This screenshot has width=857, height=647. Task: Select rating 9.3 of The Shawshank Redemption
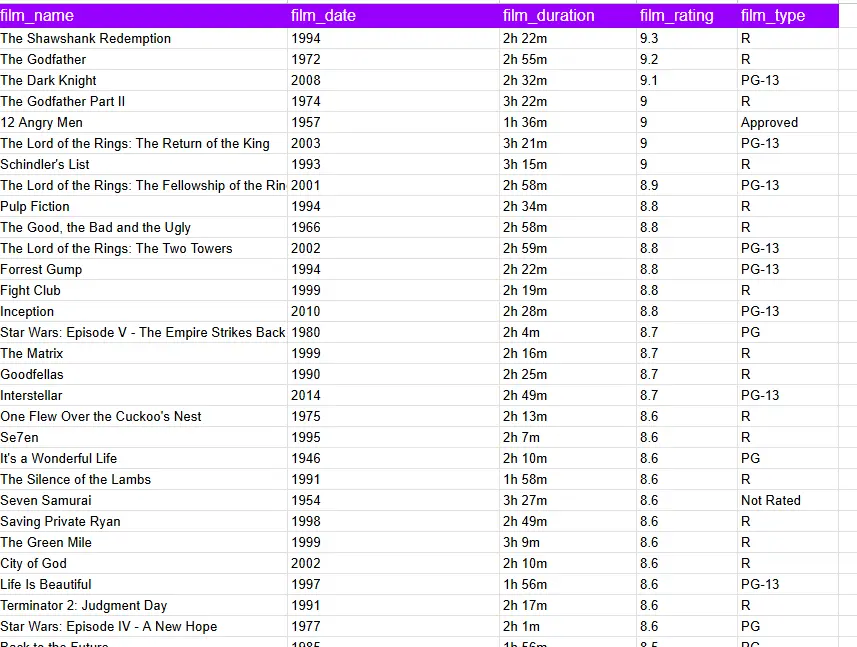click(687, 38)
